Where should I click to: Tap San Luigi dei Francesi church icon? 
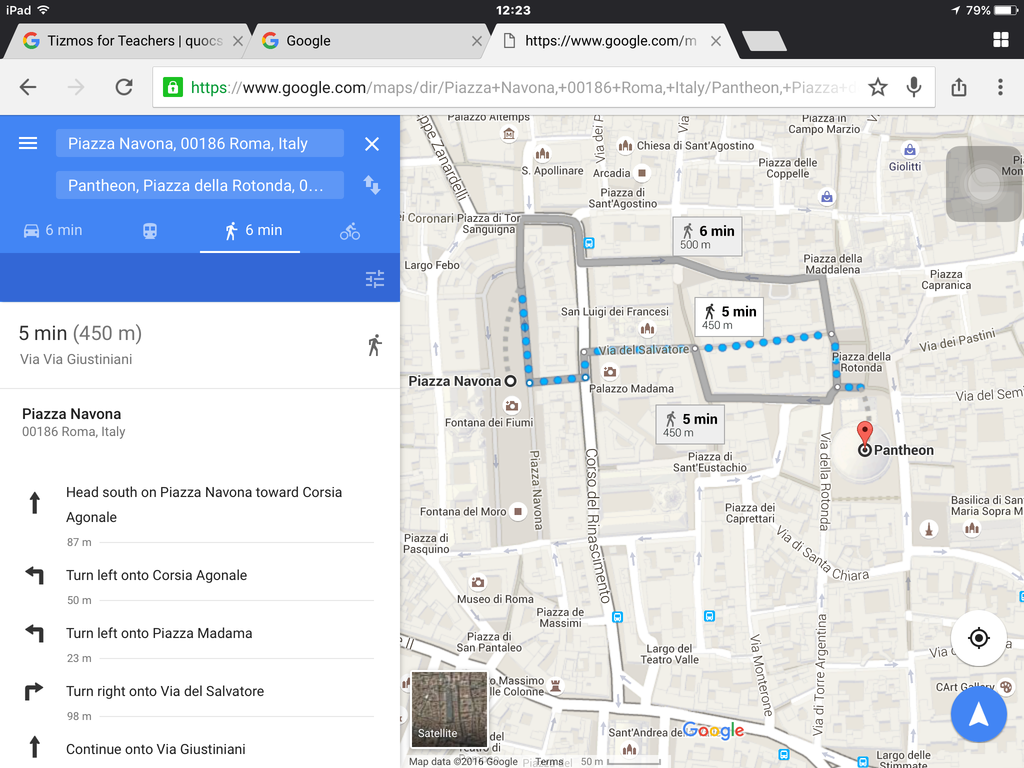coord(647,328)
